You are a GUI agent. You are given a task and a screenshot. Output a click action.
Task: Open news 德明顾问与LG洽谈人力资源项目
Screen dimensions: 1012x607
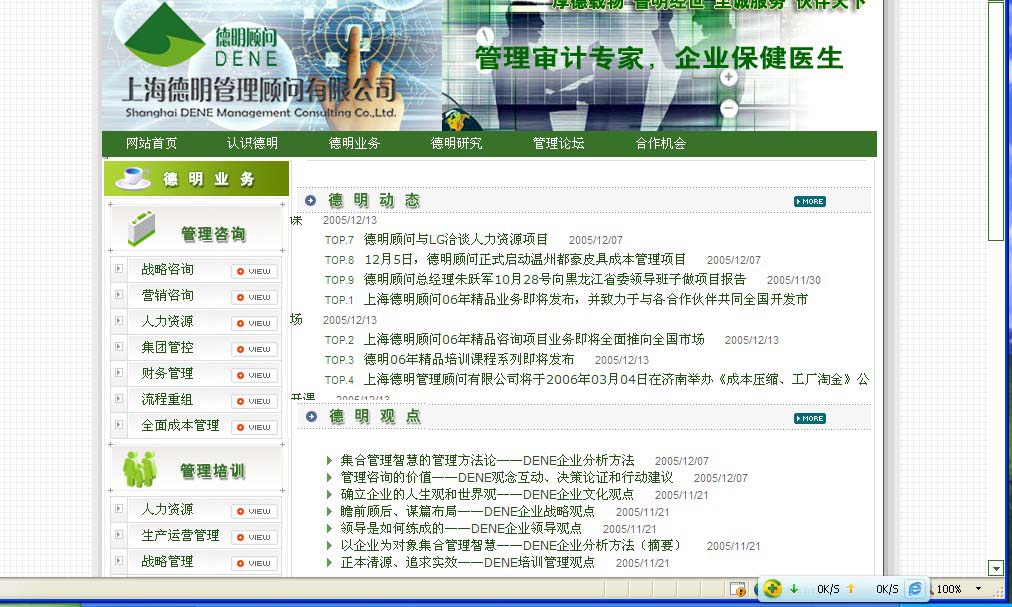coord(456,240)
